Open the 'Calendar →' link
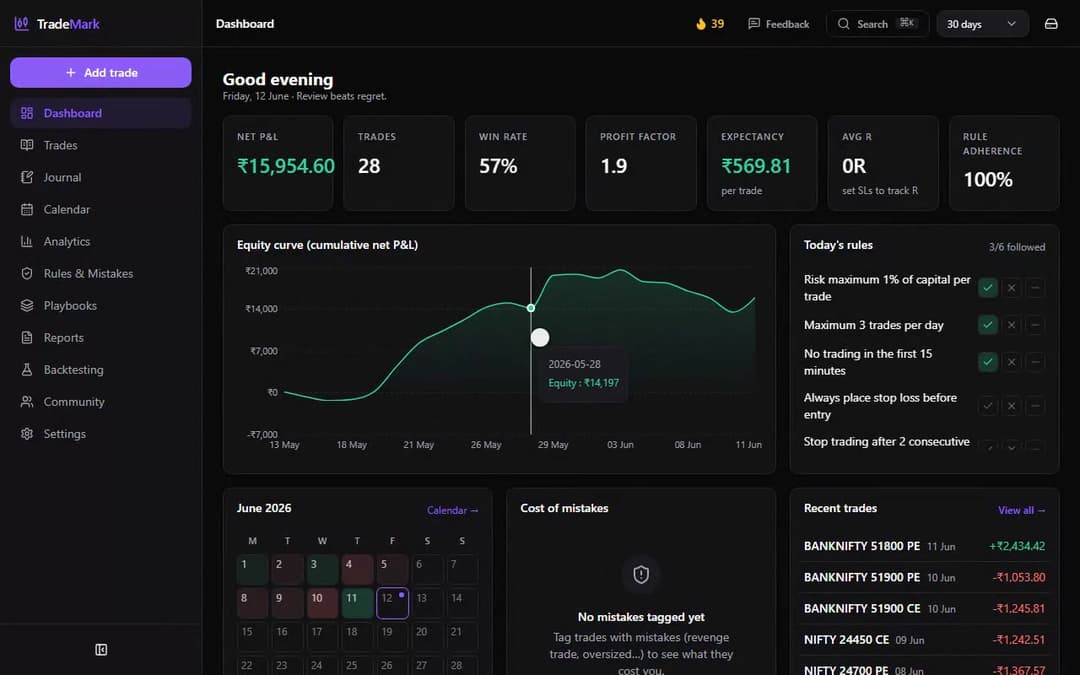Screen dimensions: 1080x675 453,510
